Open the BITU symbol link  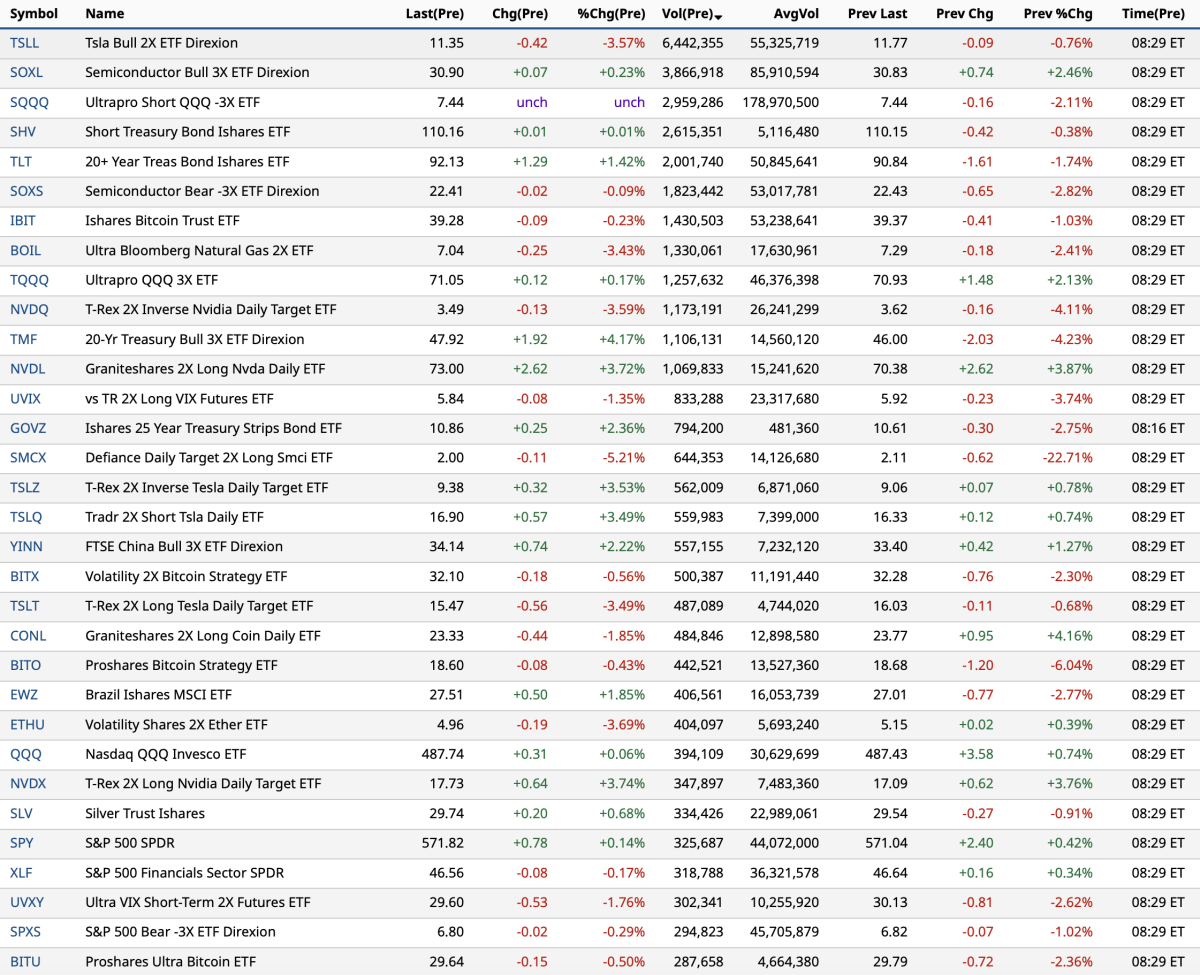[26, 962]
